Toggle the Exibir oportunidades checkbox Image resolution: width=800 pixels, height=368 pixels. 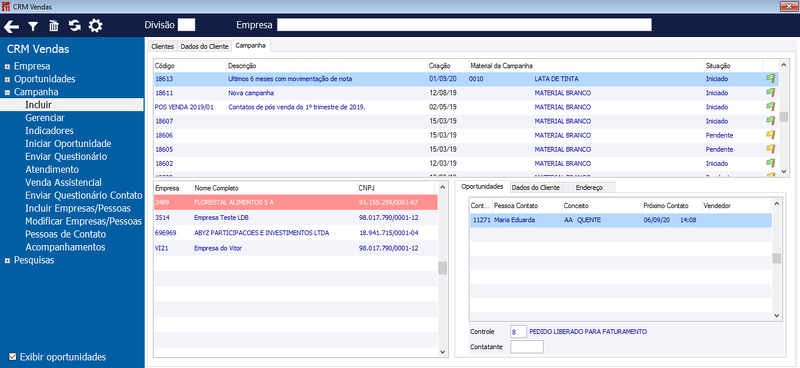13,357
